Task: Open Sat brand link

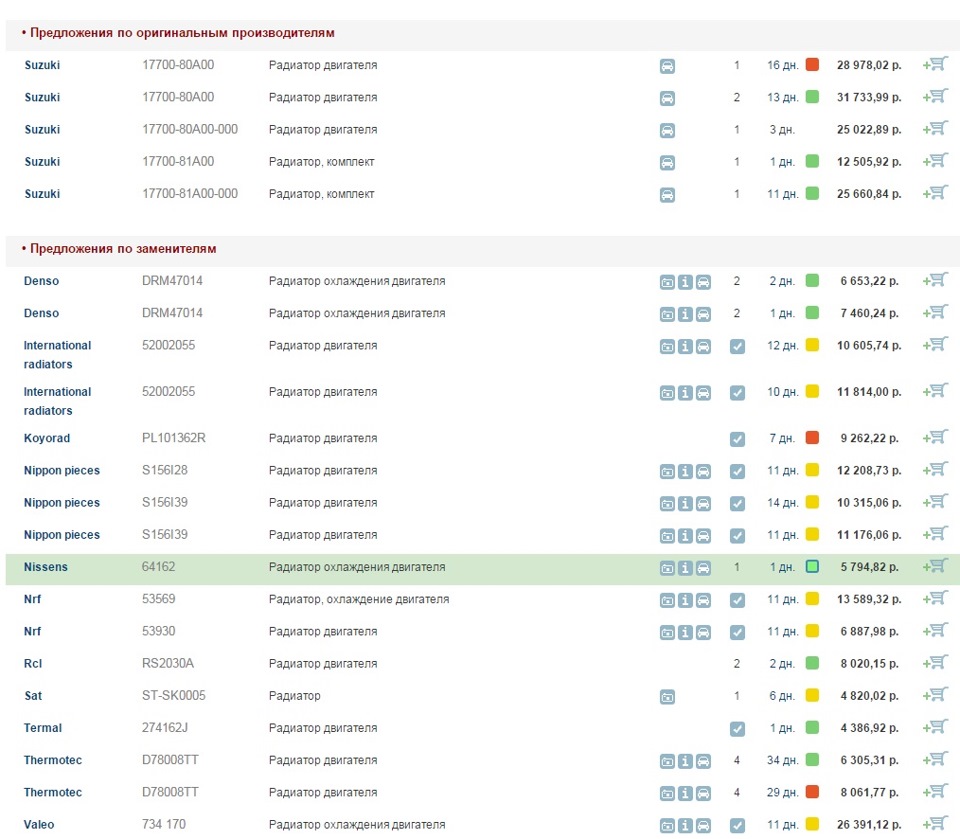Action: coord(33,696)
